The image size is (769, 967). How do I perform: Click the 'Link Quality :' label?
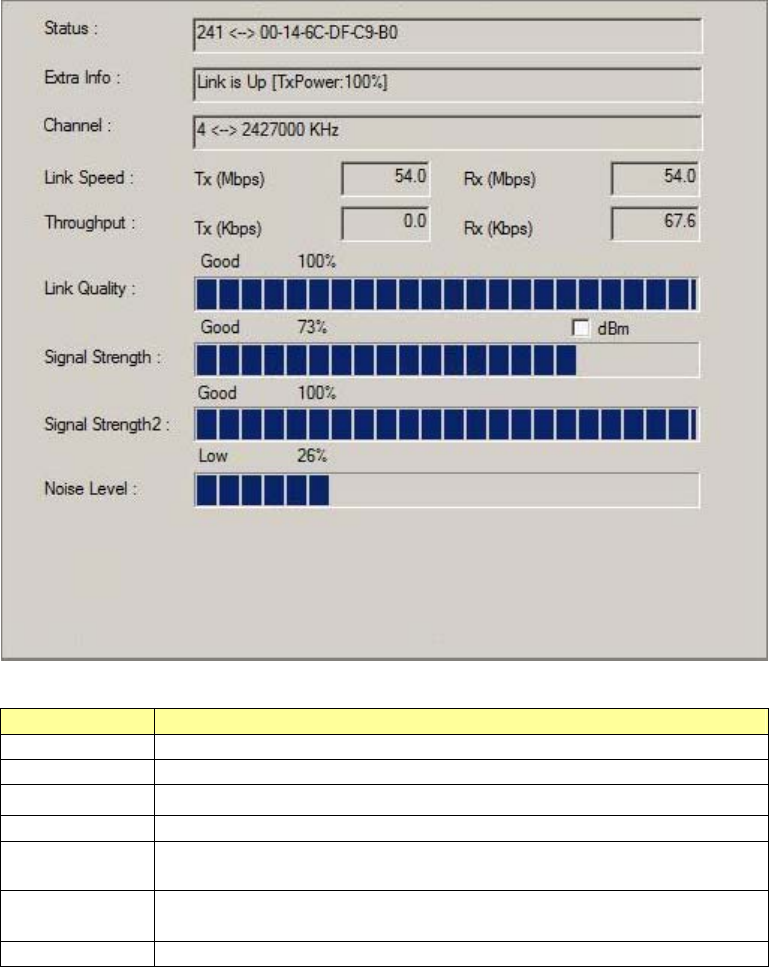pyautogui.click(x=89, y=289)
